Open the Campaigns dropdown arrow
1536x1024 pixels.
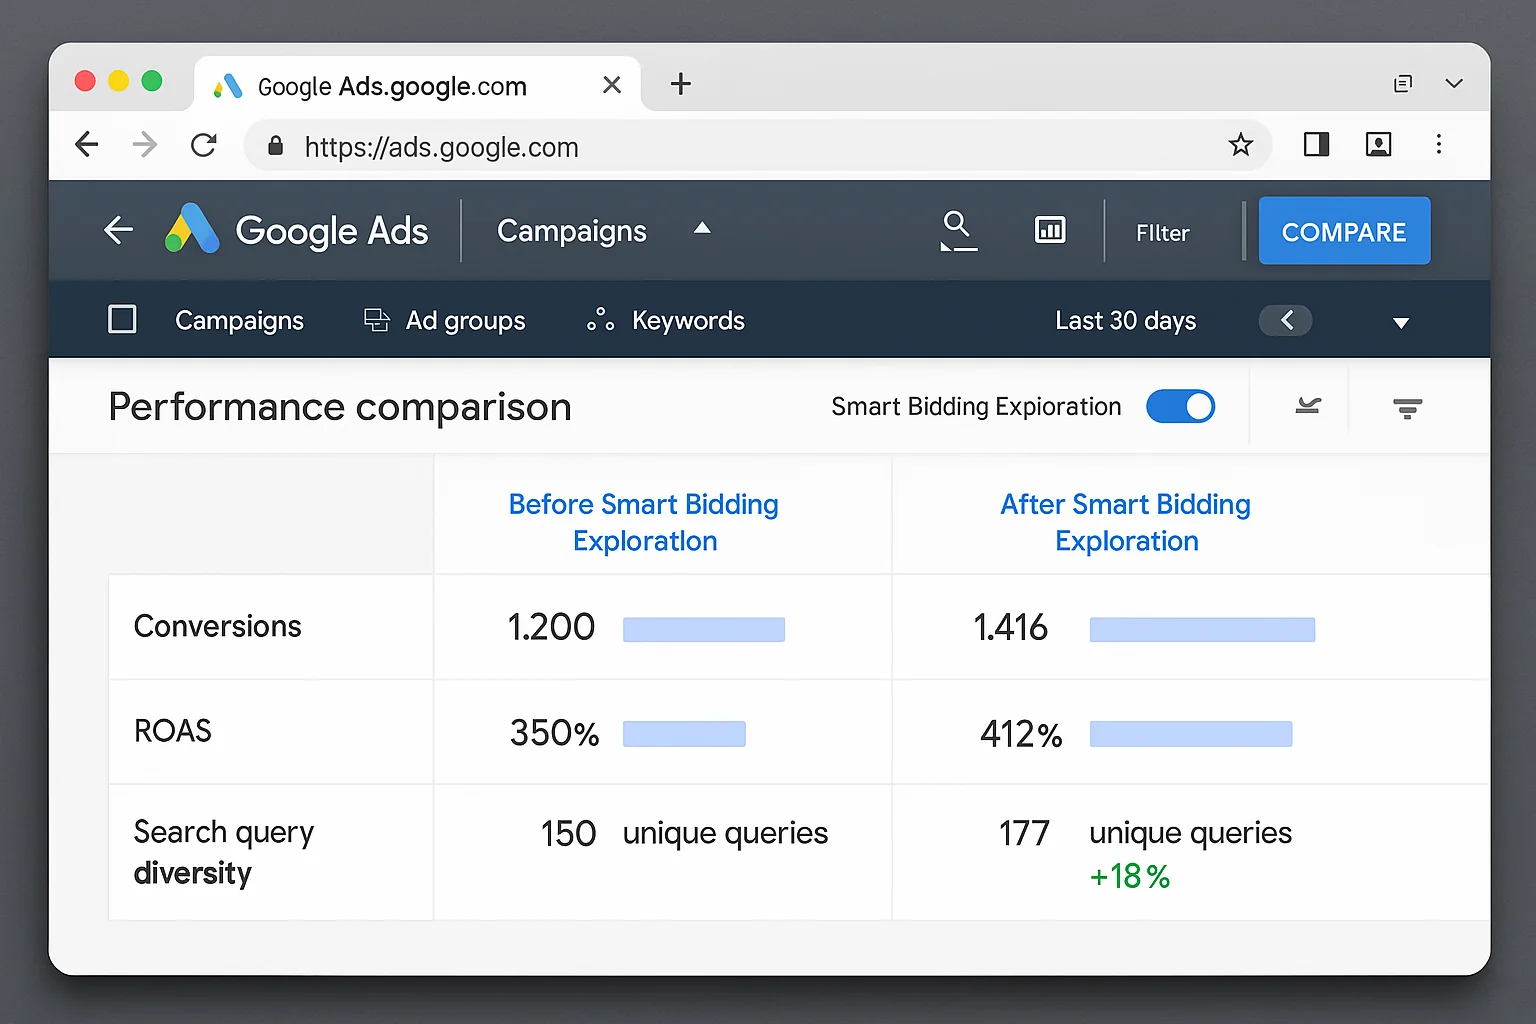[702, 228]
